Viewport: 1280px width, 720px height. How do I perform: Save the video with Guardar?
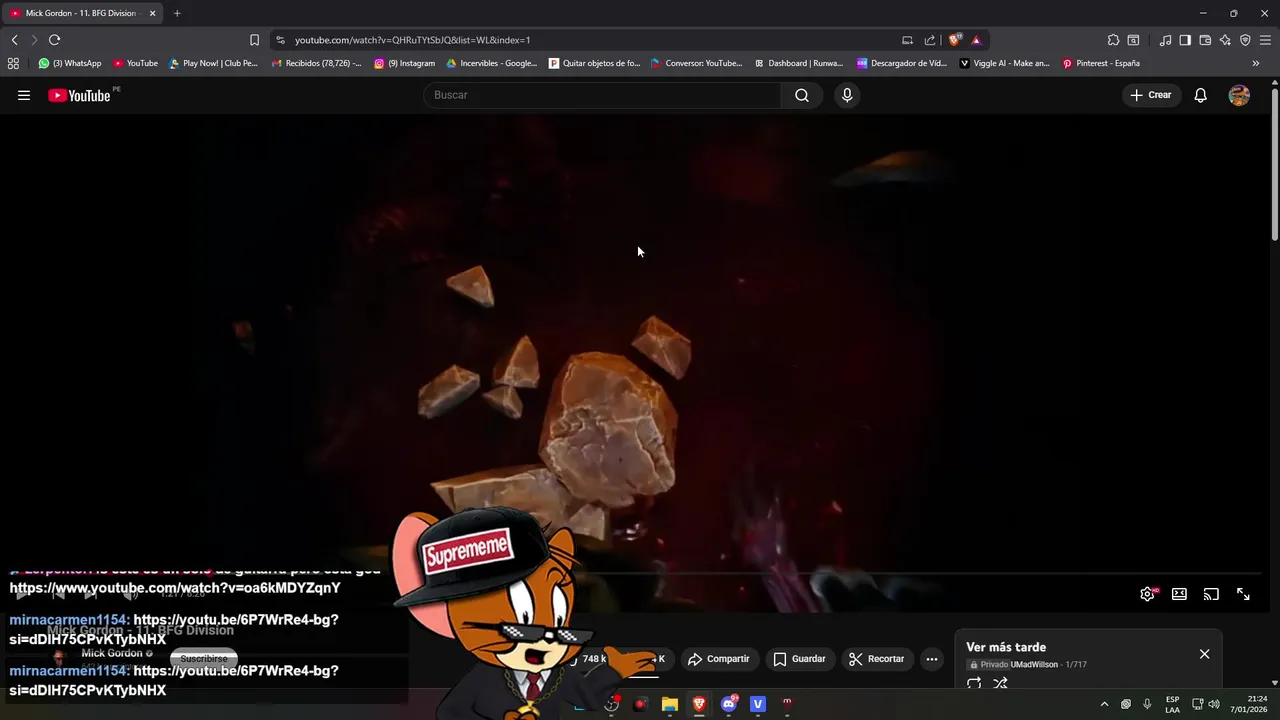tap(799, 659)
